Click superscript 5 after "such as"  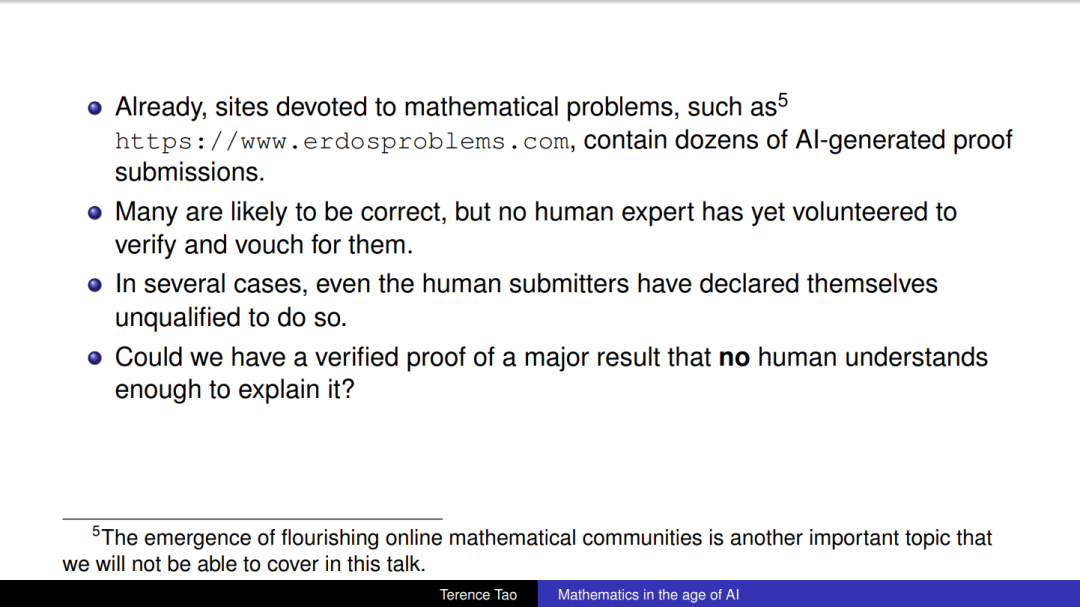click(x=783, y=101)
